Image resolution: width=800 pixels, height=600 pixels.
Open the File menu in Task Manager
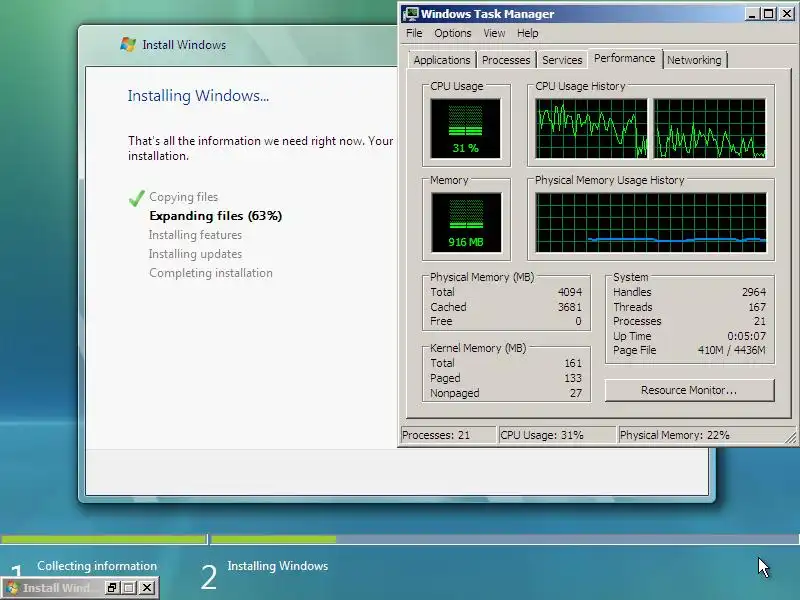(414, 33)
